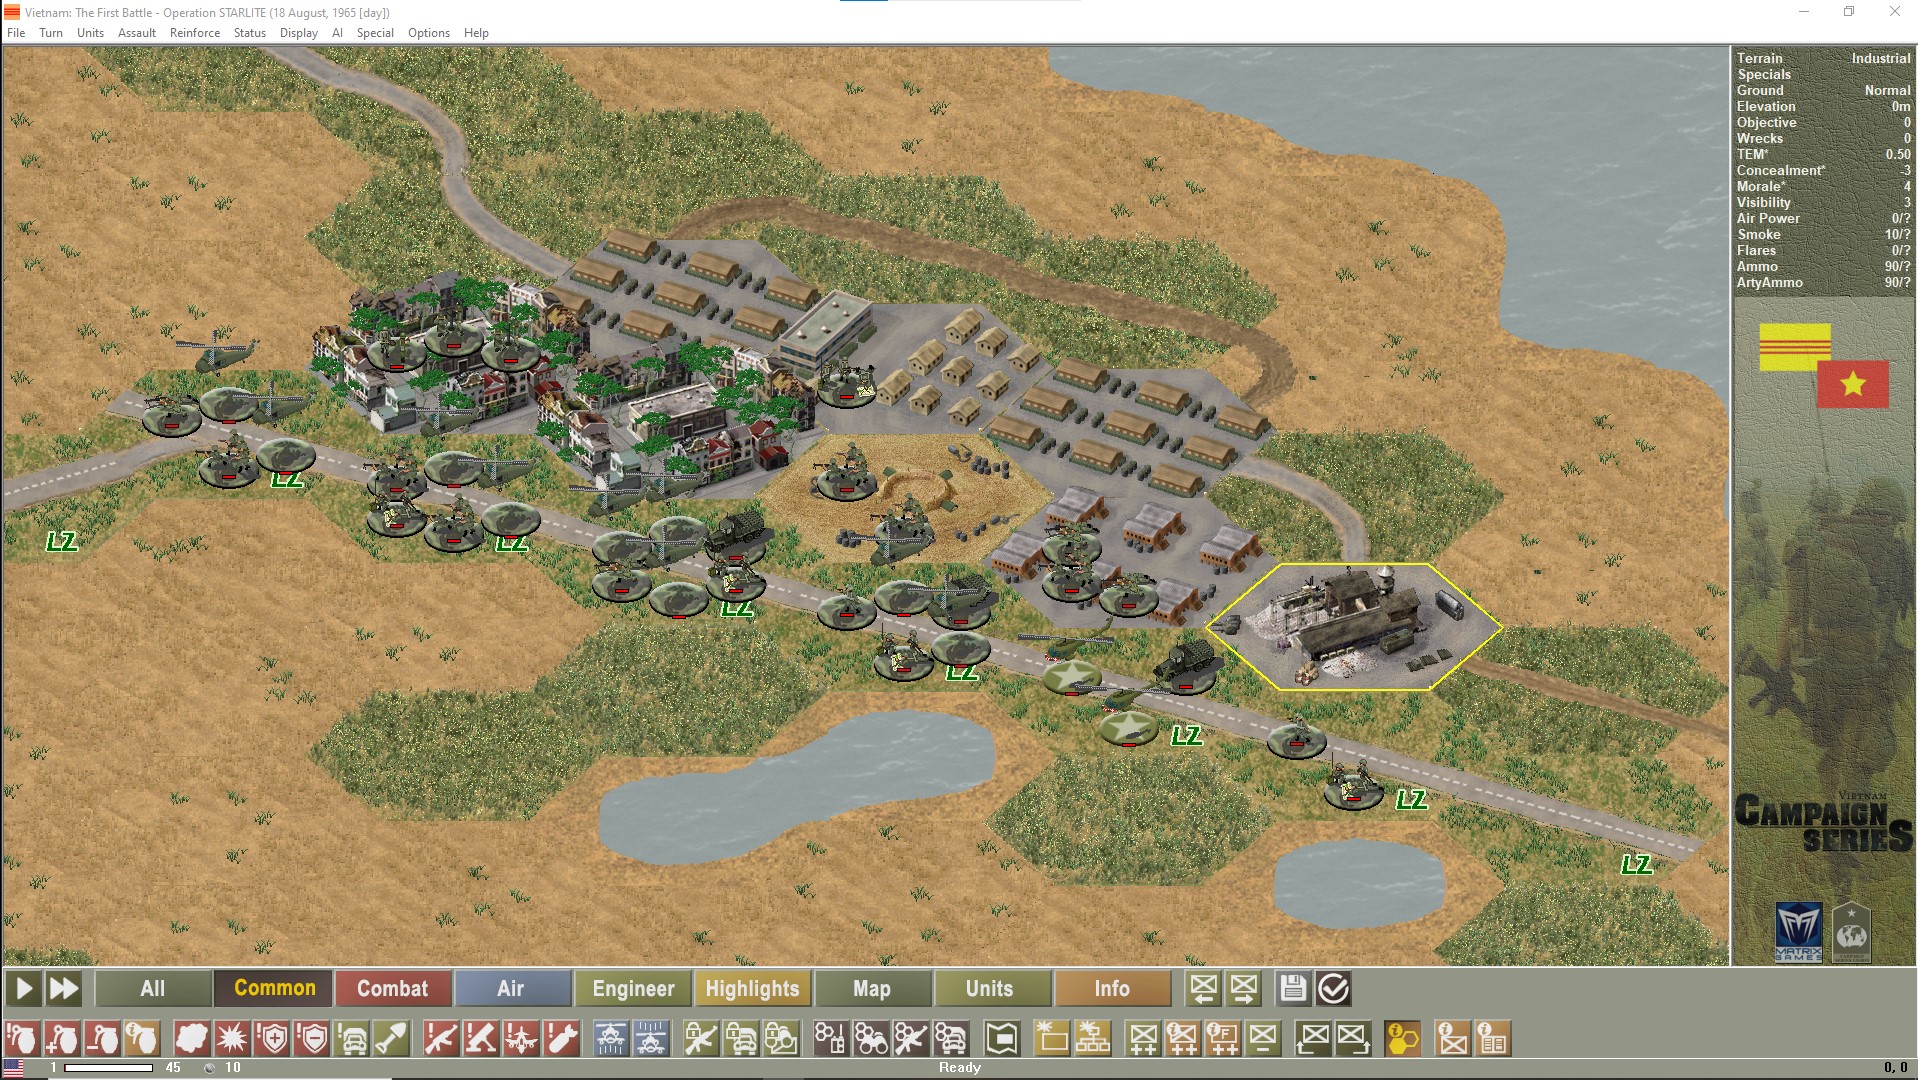This screenshot has height=1080, width=1918.
Task: Open the Reinforce menu
Action: (194, 32)
